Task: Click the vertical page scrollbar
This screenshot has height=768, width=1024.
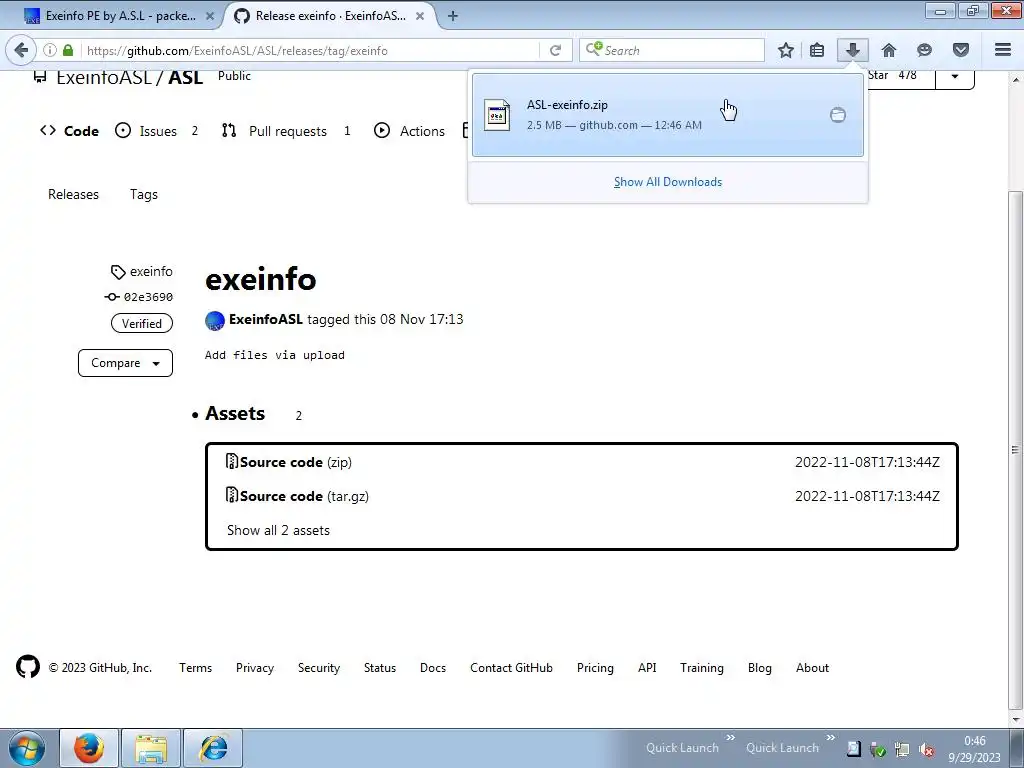Action: point(1015,449)
